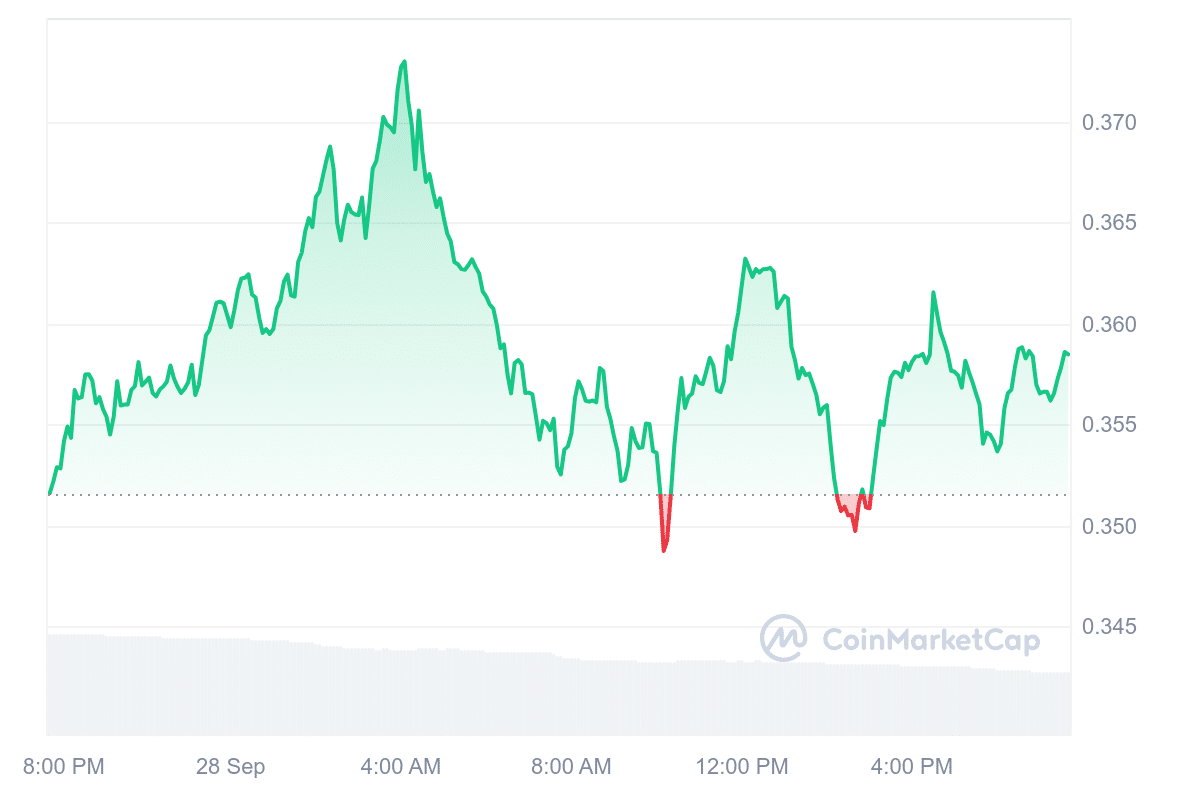Image resolution: width=1200 pixels, height=800 pixels.
Task: Click the 0.365 price axis label
Action: (1109, 223)
